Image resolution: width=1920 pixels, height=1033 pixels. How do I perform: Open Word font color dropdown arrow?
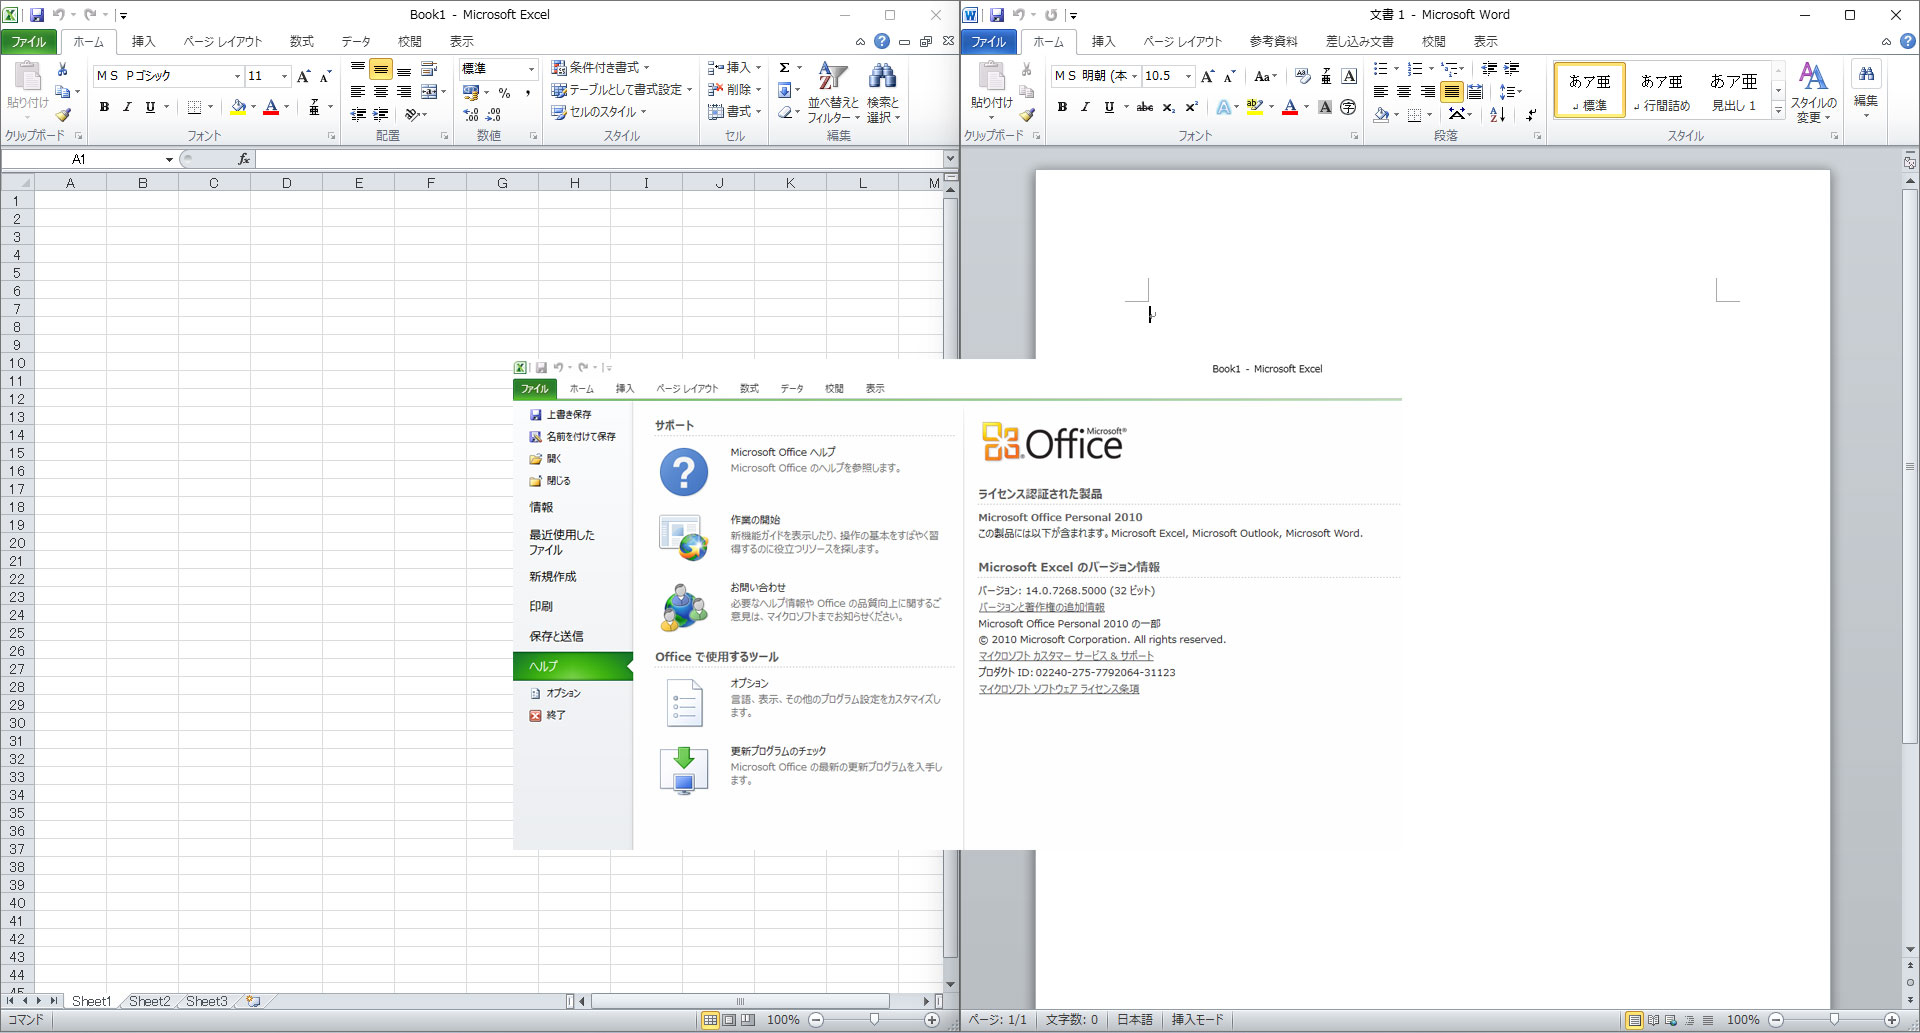[x=1306, y=107]
